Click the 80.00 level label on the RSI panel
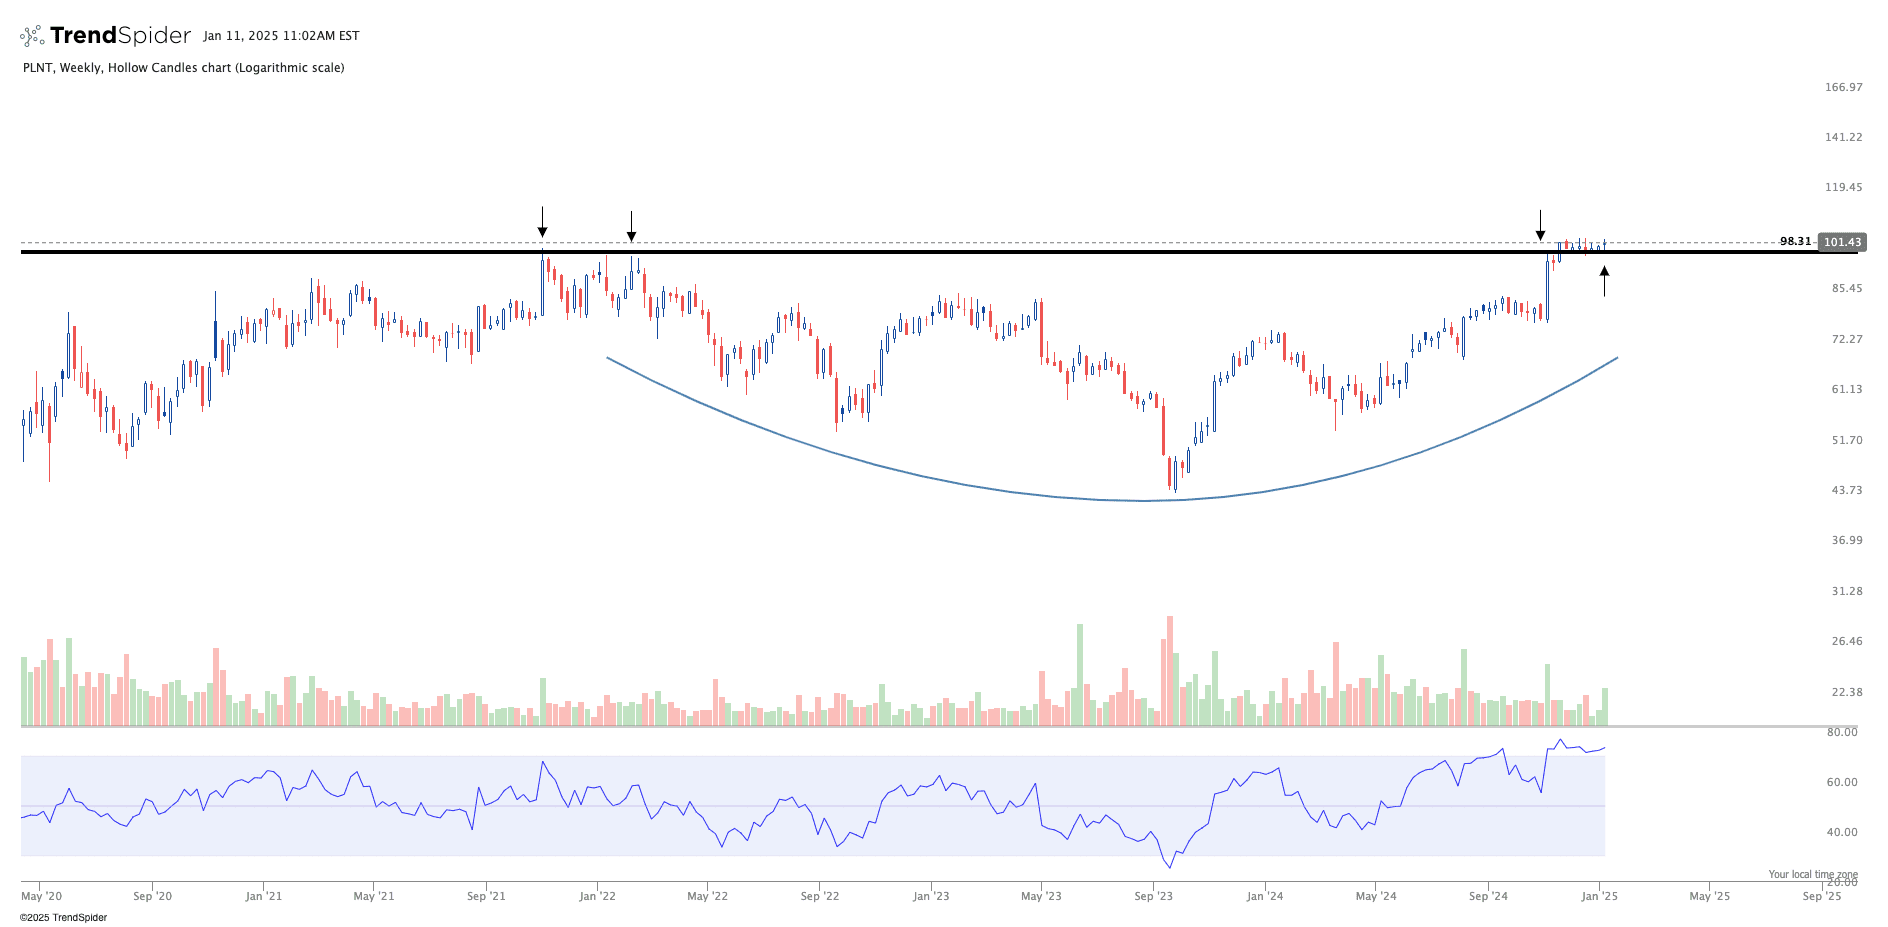 pyautogui.click(x=1841, y=732)
